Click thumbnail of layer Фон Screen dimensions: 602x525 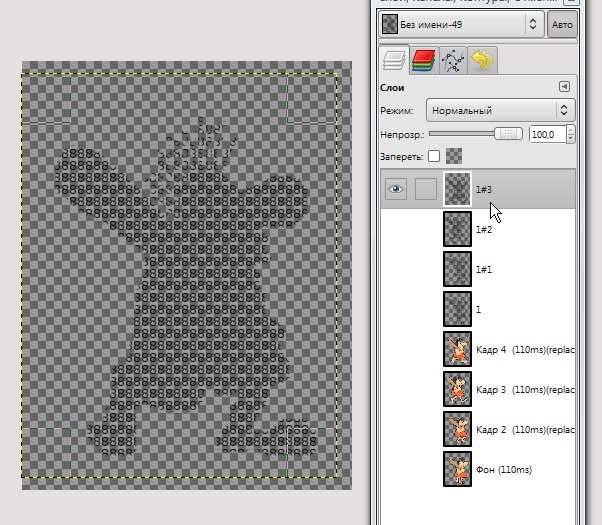tap(457, 469)
